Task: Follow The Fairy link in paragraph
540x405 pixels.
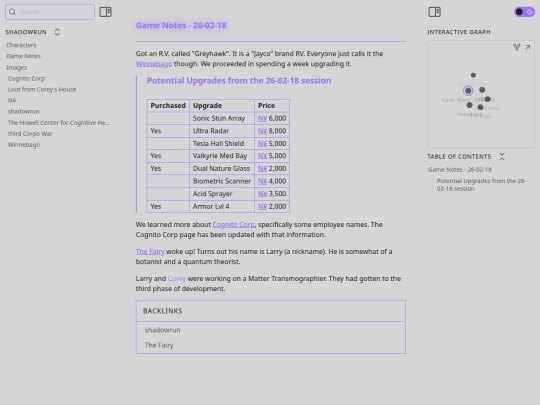Action: tap(150, 252)
